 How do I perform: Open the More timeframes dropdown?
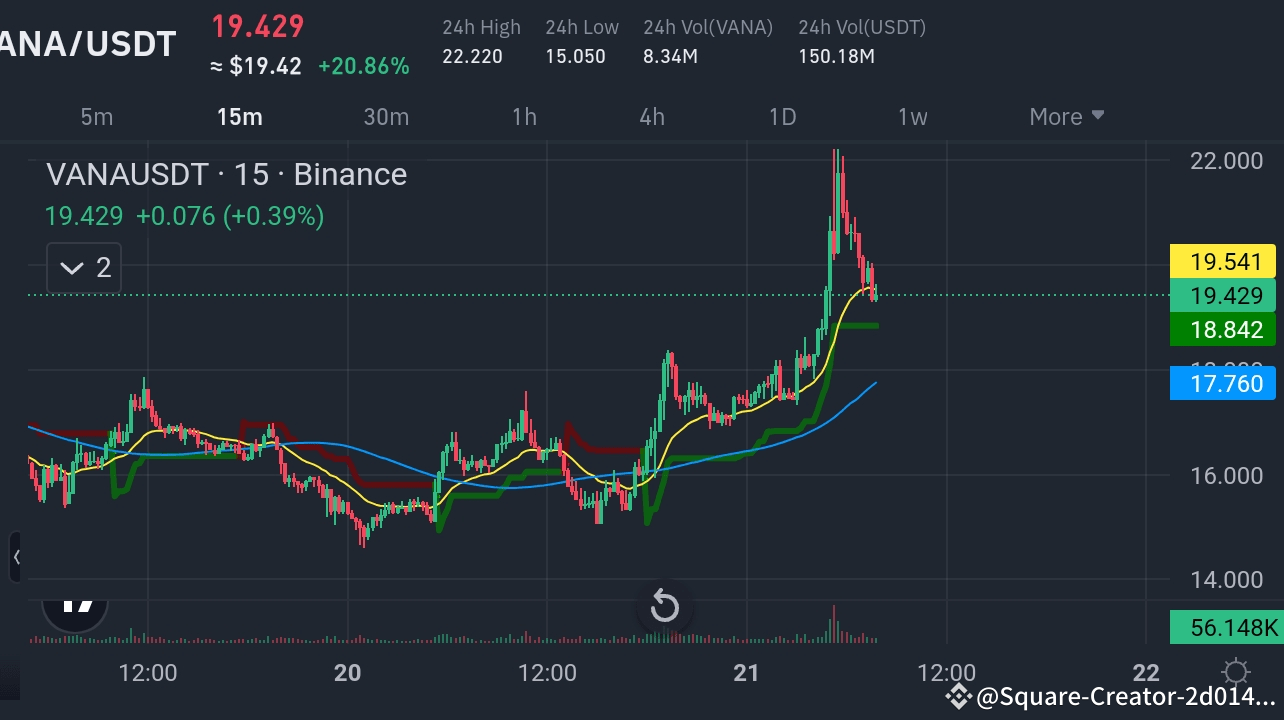1065,117
